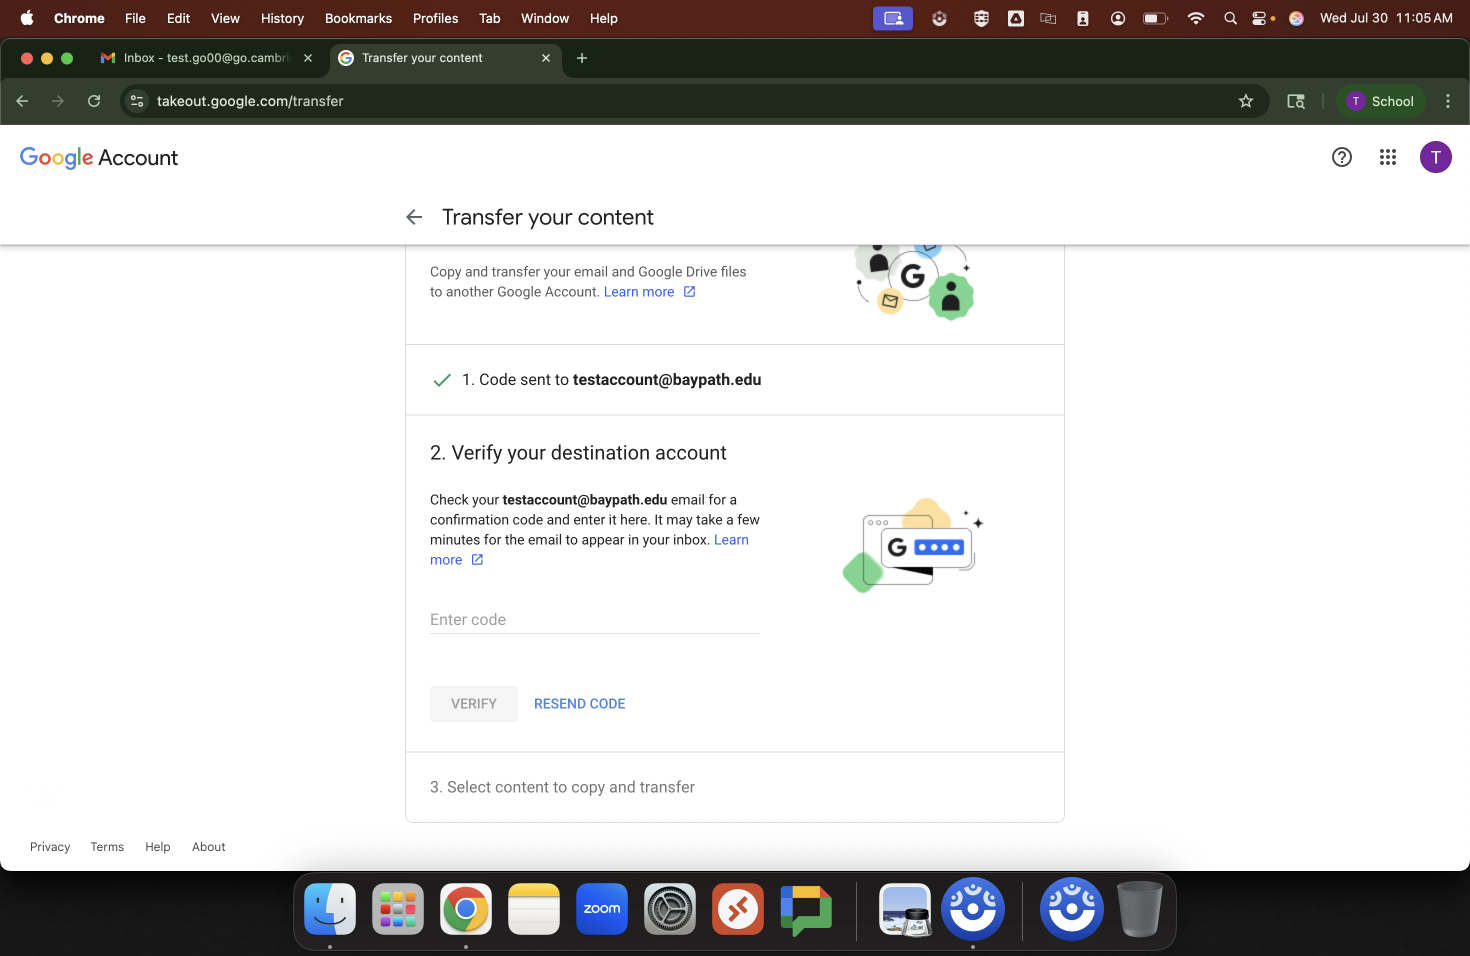Bookmark this page with the star icon
The image size is (1470, 956).
coord(1245,101)
